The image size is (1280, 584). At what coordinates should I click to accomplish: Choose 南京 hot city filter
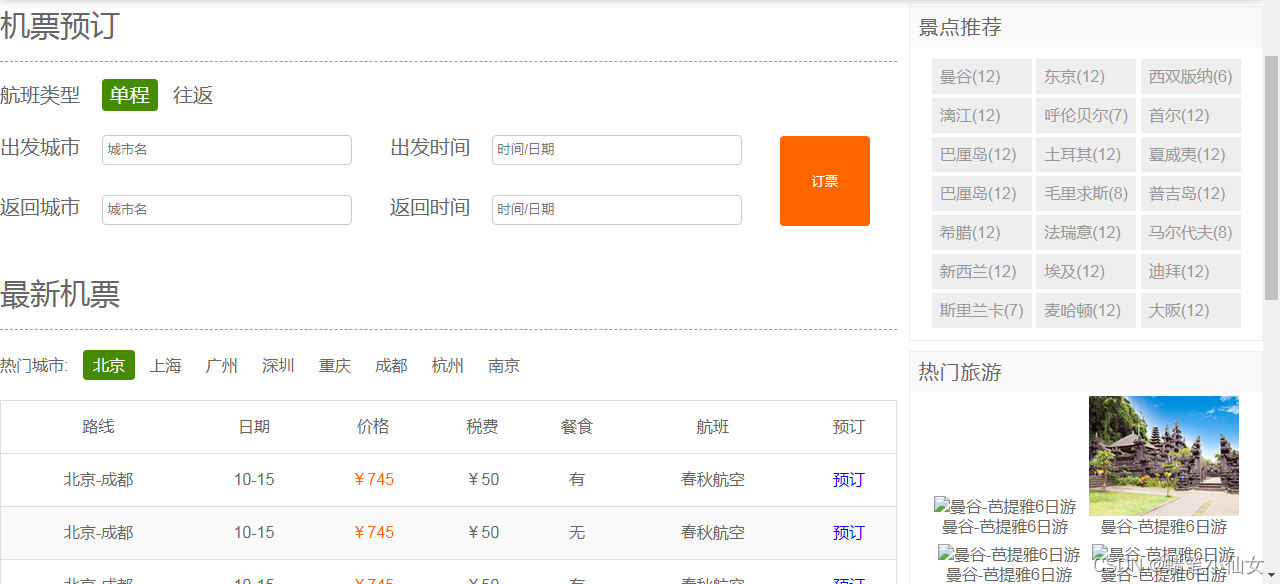503,365
